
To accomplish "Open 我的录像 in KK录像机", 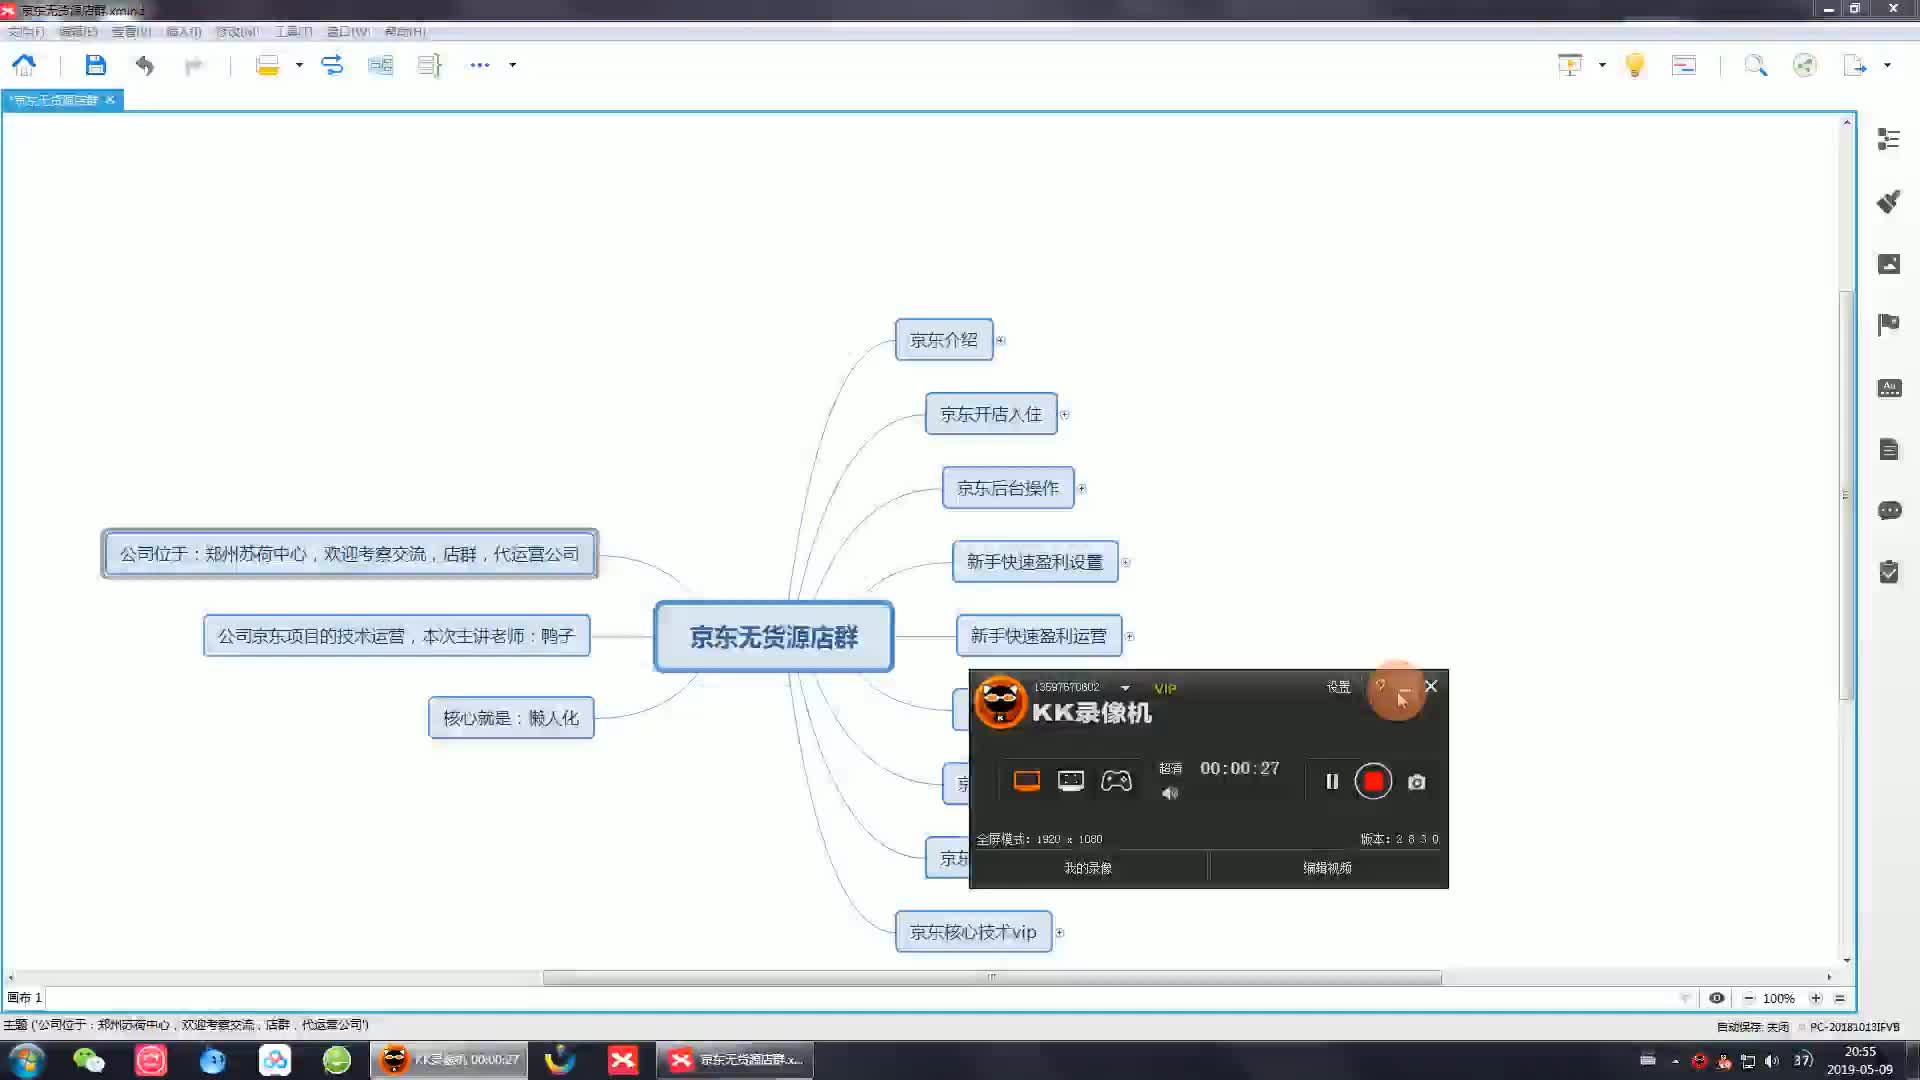I will [1088, 868].
